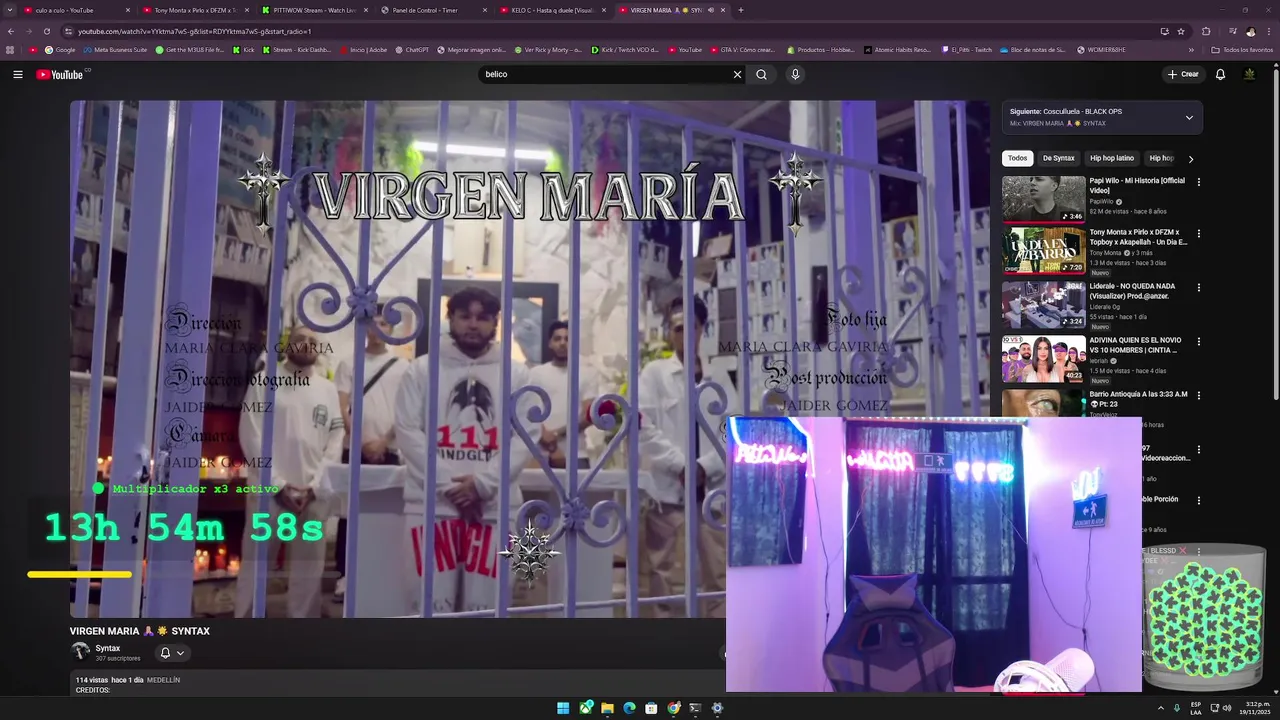Screen dimensions: 1280x720
Task: Open the Google bookmark
Action: tap(60, 50)
